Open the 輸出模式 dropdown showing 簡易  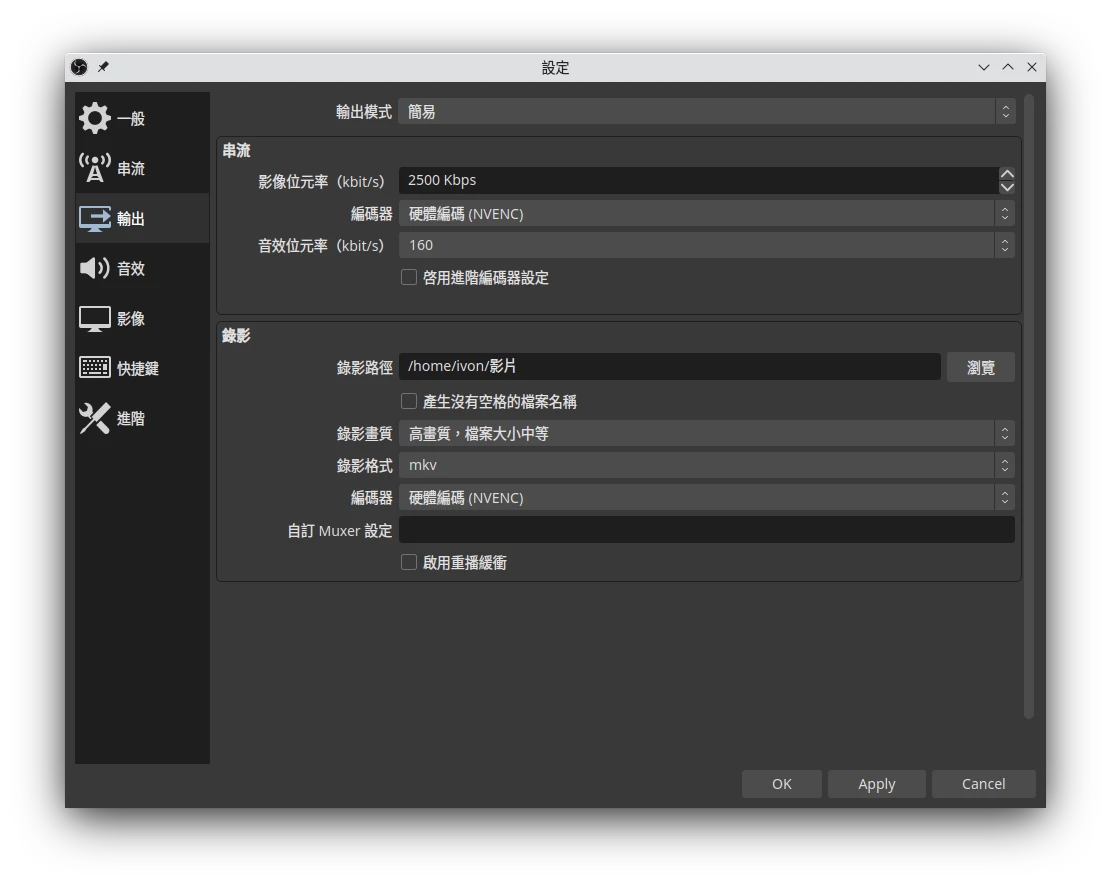click(706, 112)
